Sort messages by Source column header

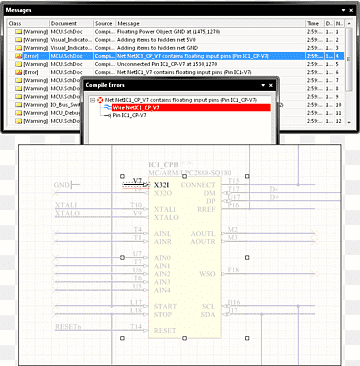104,24
